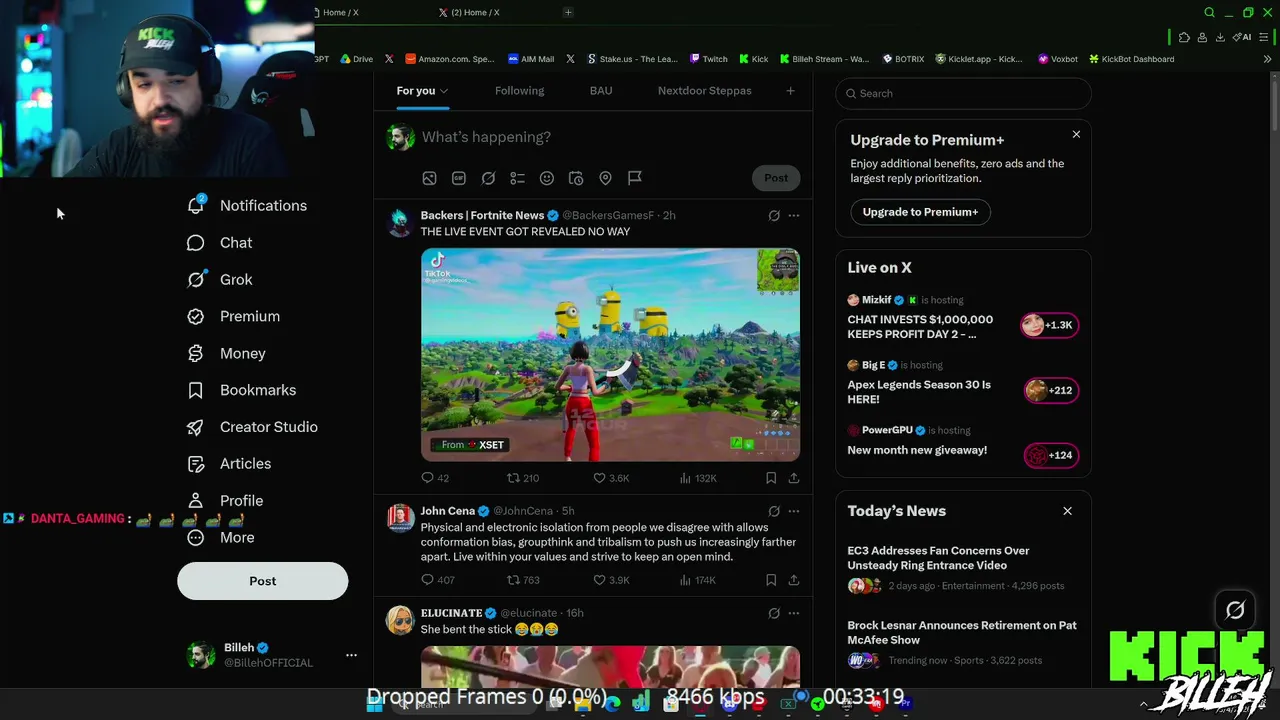This screenshot has height=720, width=1280.
Task: Add a new timeline tab with plus
Action: click(x=790, y=91)
